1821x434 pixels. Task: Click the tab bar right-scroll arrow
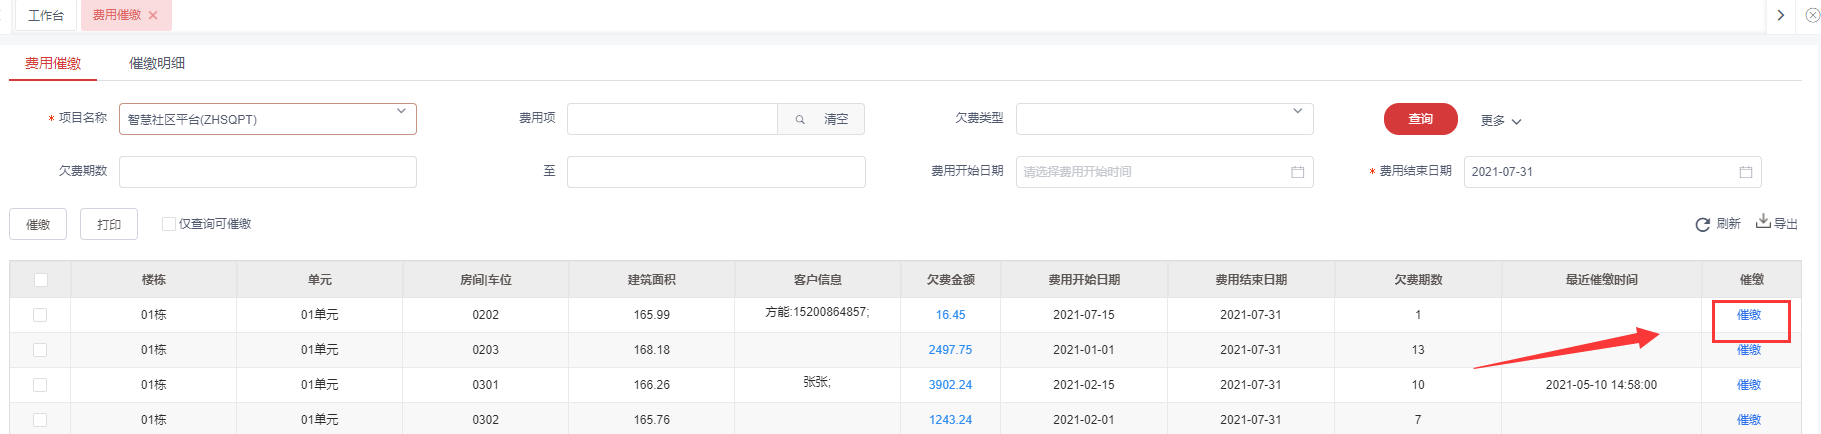(1780, 15)
